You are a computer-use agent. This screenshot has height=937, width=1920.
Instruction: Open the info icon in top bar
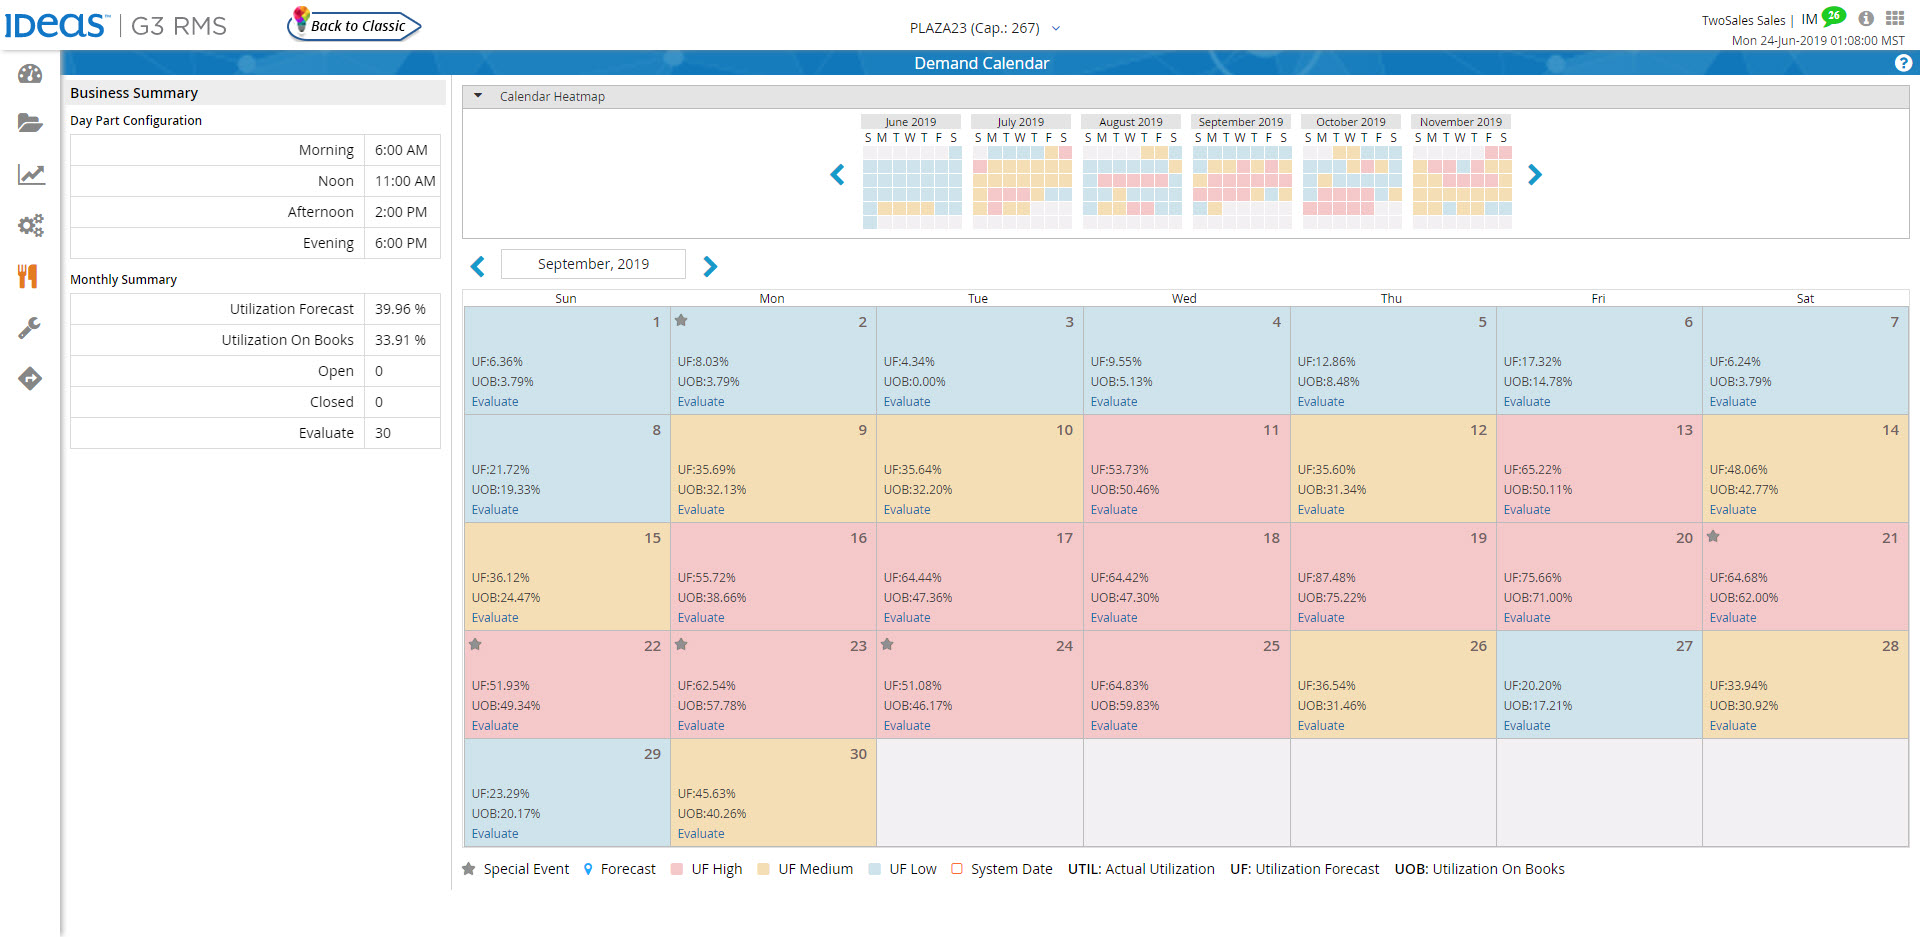pyautogui.click(x=1866, y=18)
